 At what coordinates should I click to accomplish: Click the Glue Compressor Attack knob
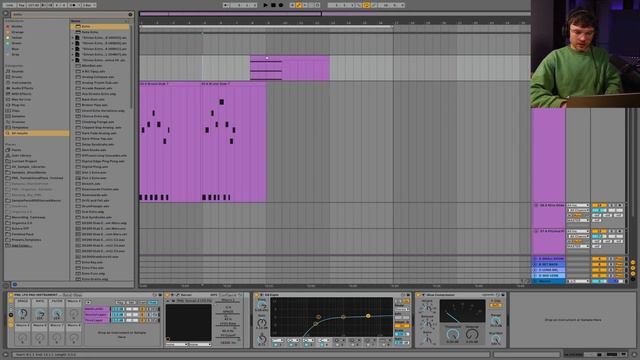427,307
